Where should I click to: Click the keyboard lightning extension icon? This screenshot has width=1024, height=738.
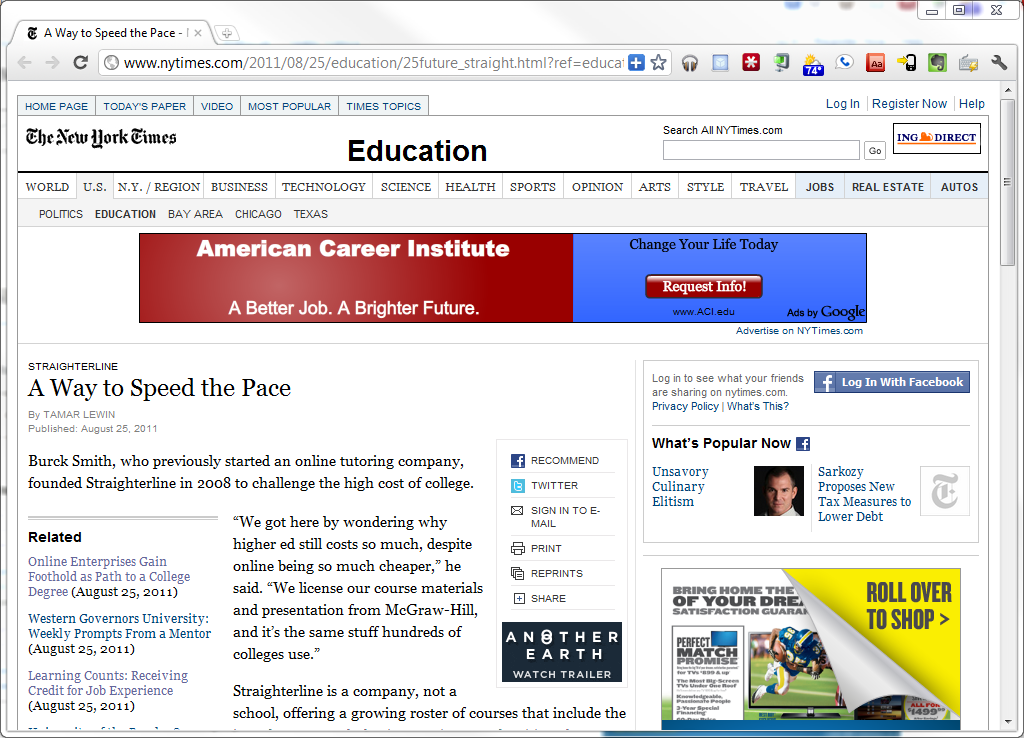point(968,63)
